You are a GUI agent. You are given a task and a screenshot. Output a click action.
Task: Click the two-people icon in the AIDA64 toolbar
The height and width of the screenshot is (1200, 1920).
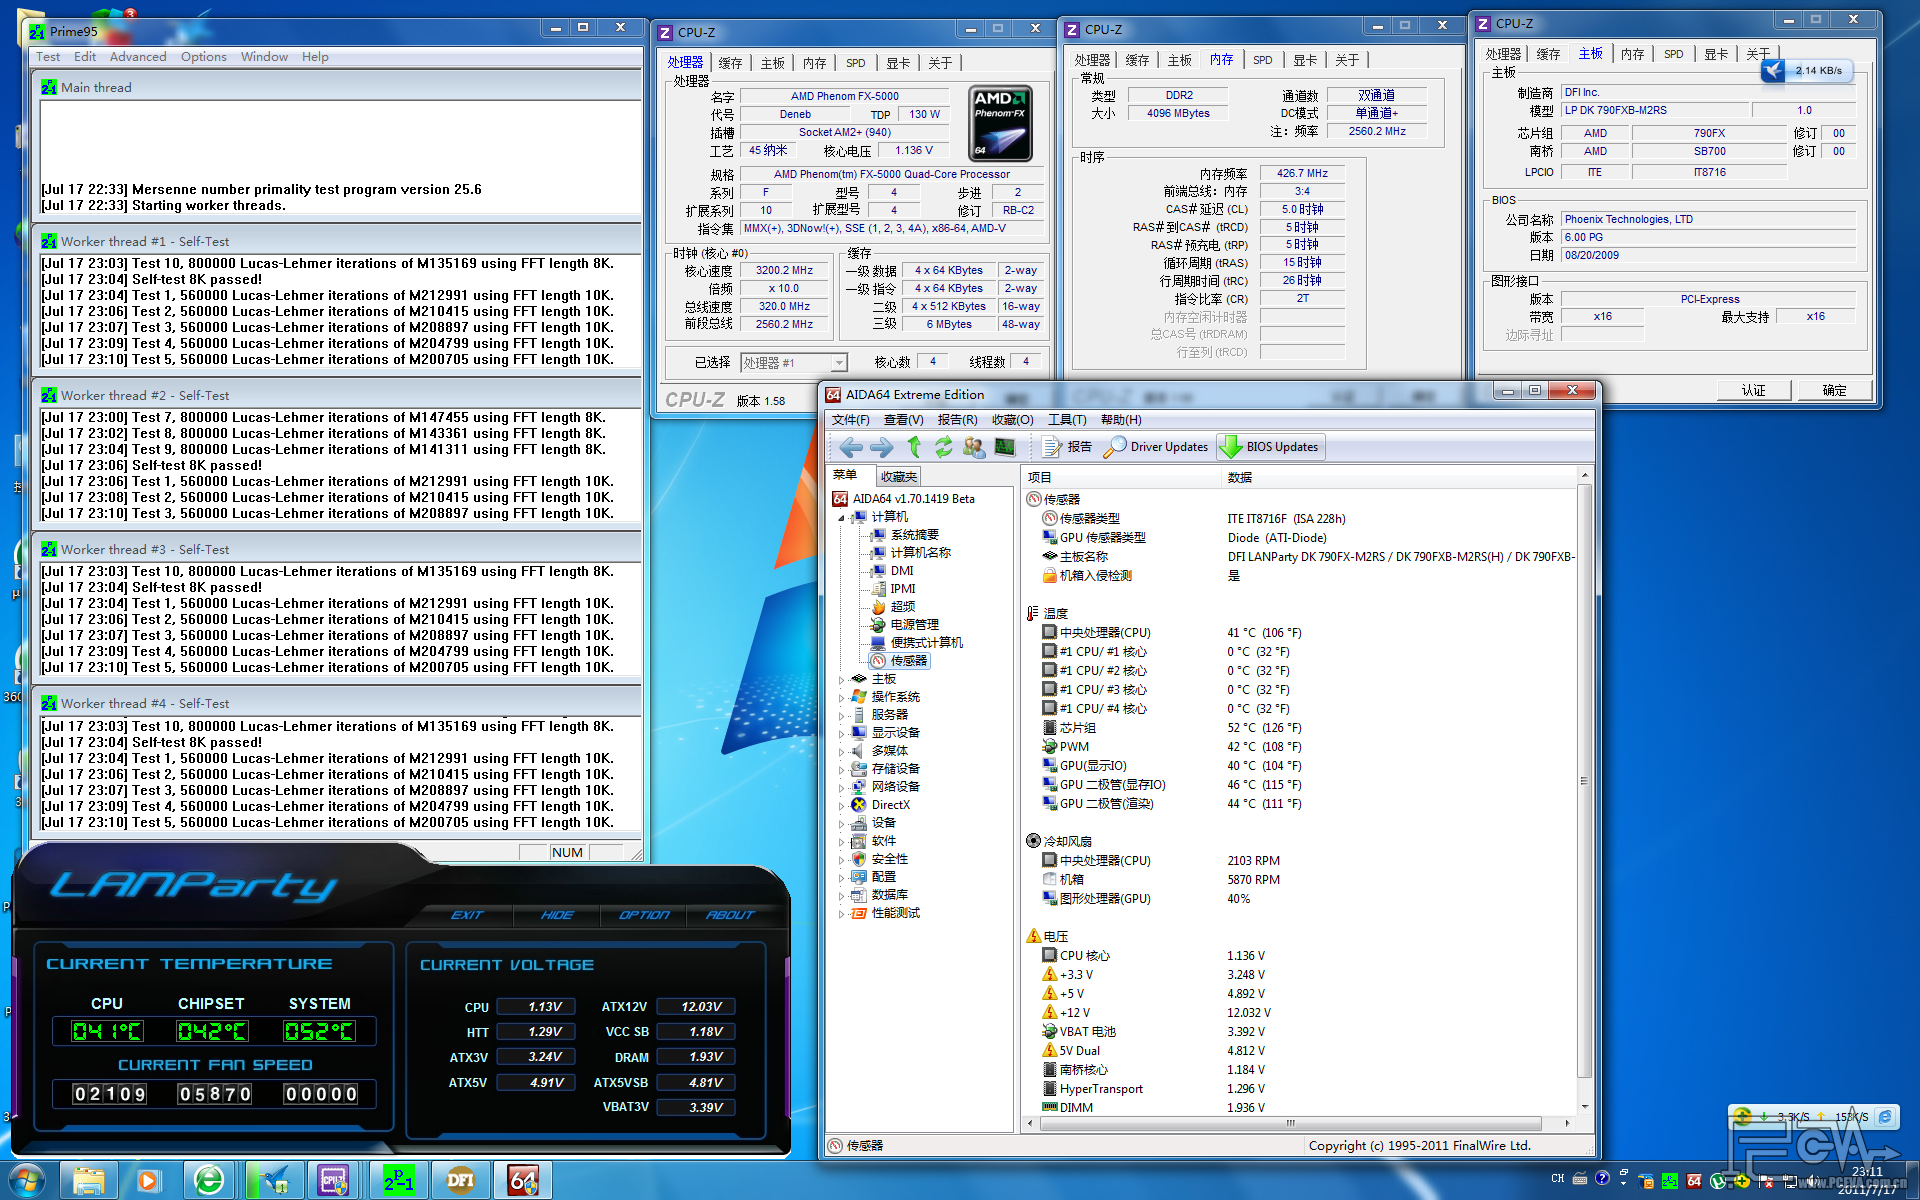(974, 447)
